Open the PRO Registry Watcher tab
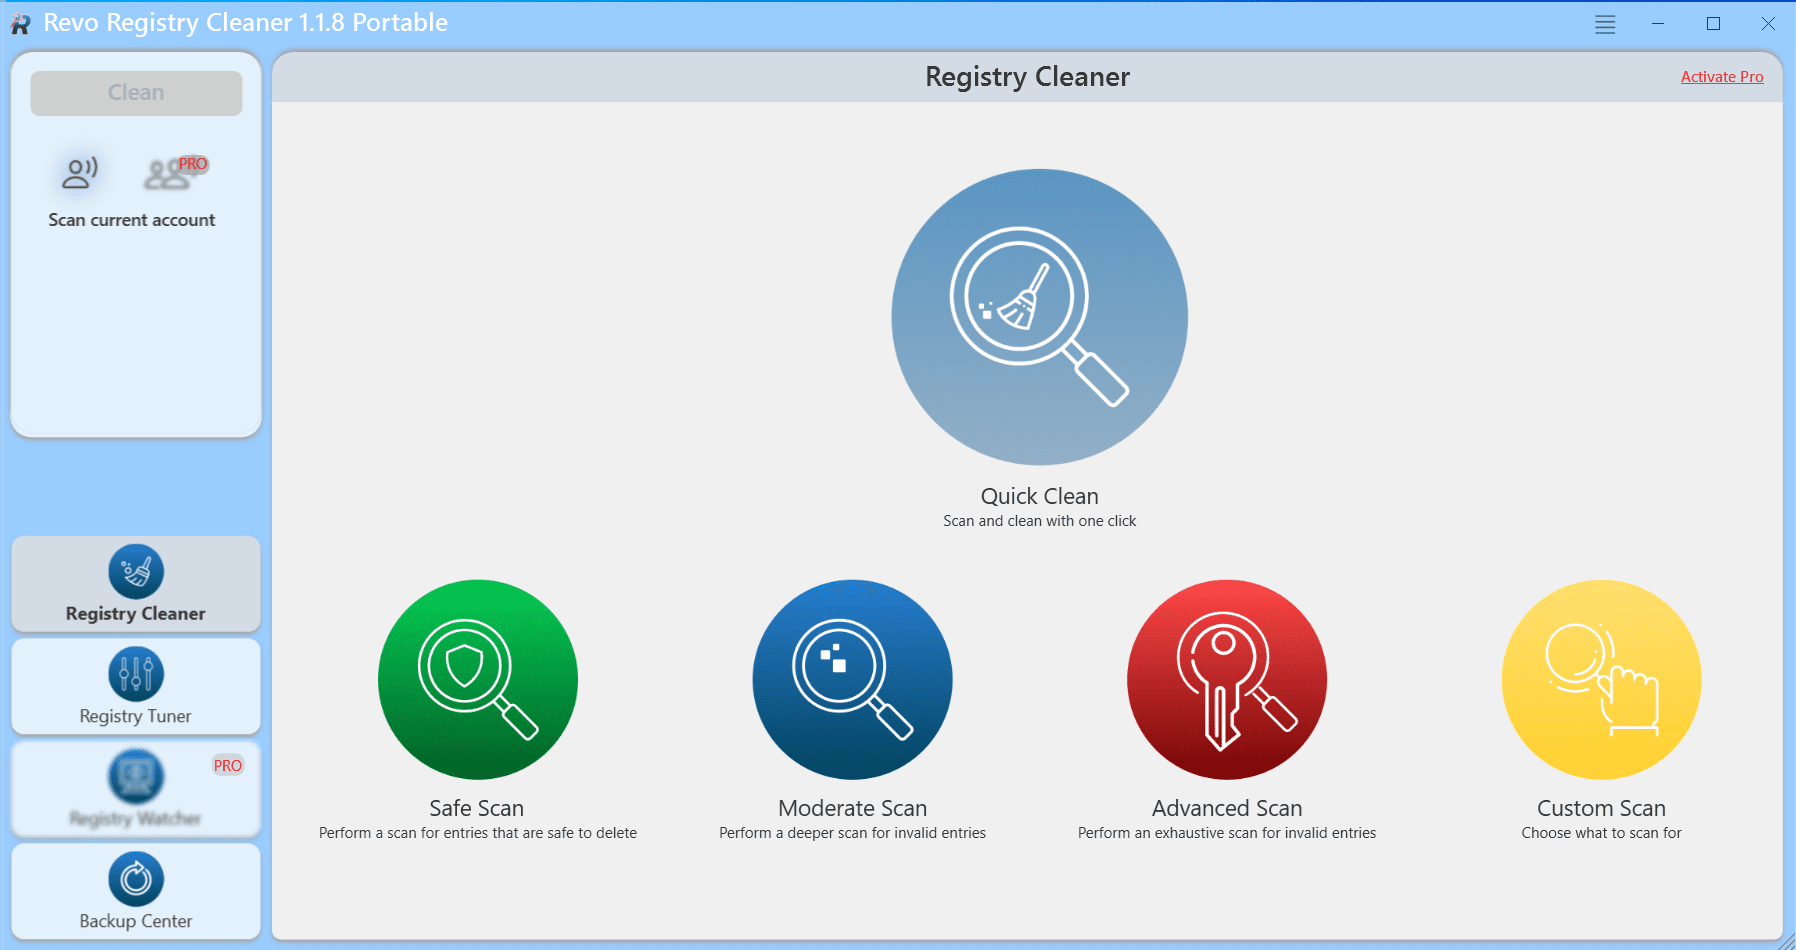Screen dimensions: 1796x950 [x=136, y=789]
